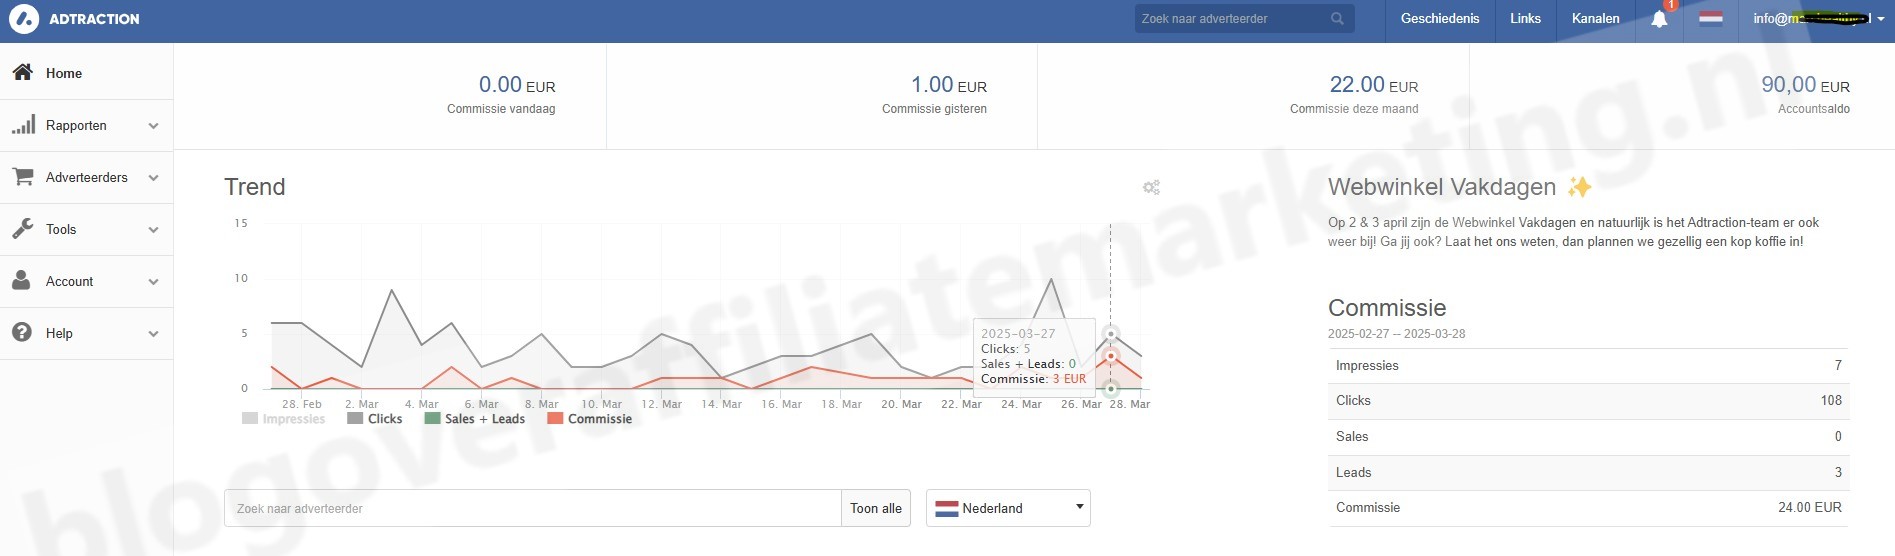This screenshot has height=556, width=1895.
Task: Click the lower Zoek naar adverteerder field
Action: point(532,508)
